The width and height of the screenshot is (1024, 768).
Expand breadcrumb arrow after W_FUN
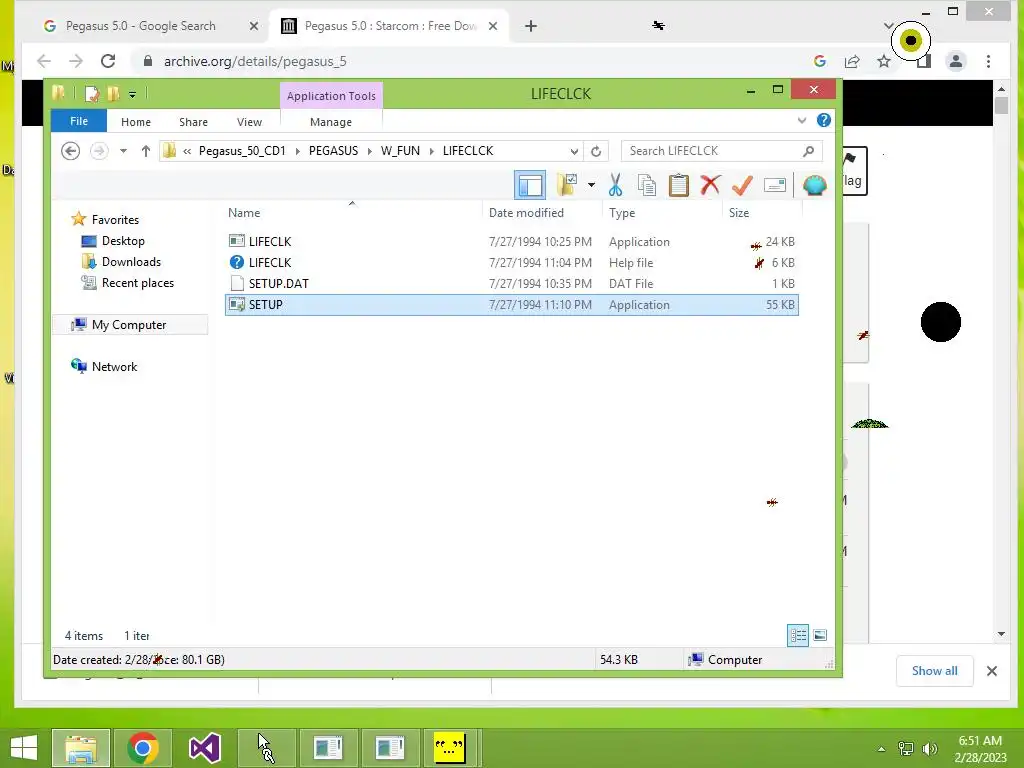pyautogui.click(x=432, y=151)
